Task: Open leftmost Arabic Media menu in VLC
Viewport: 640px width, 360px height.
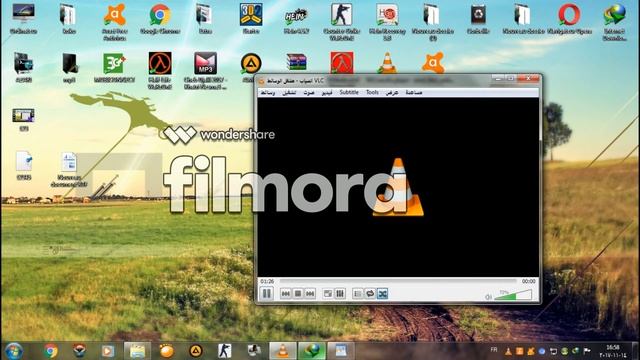Action: (268, 93)
